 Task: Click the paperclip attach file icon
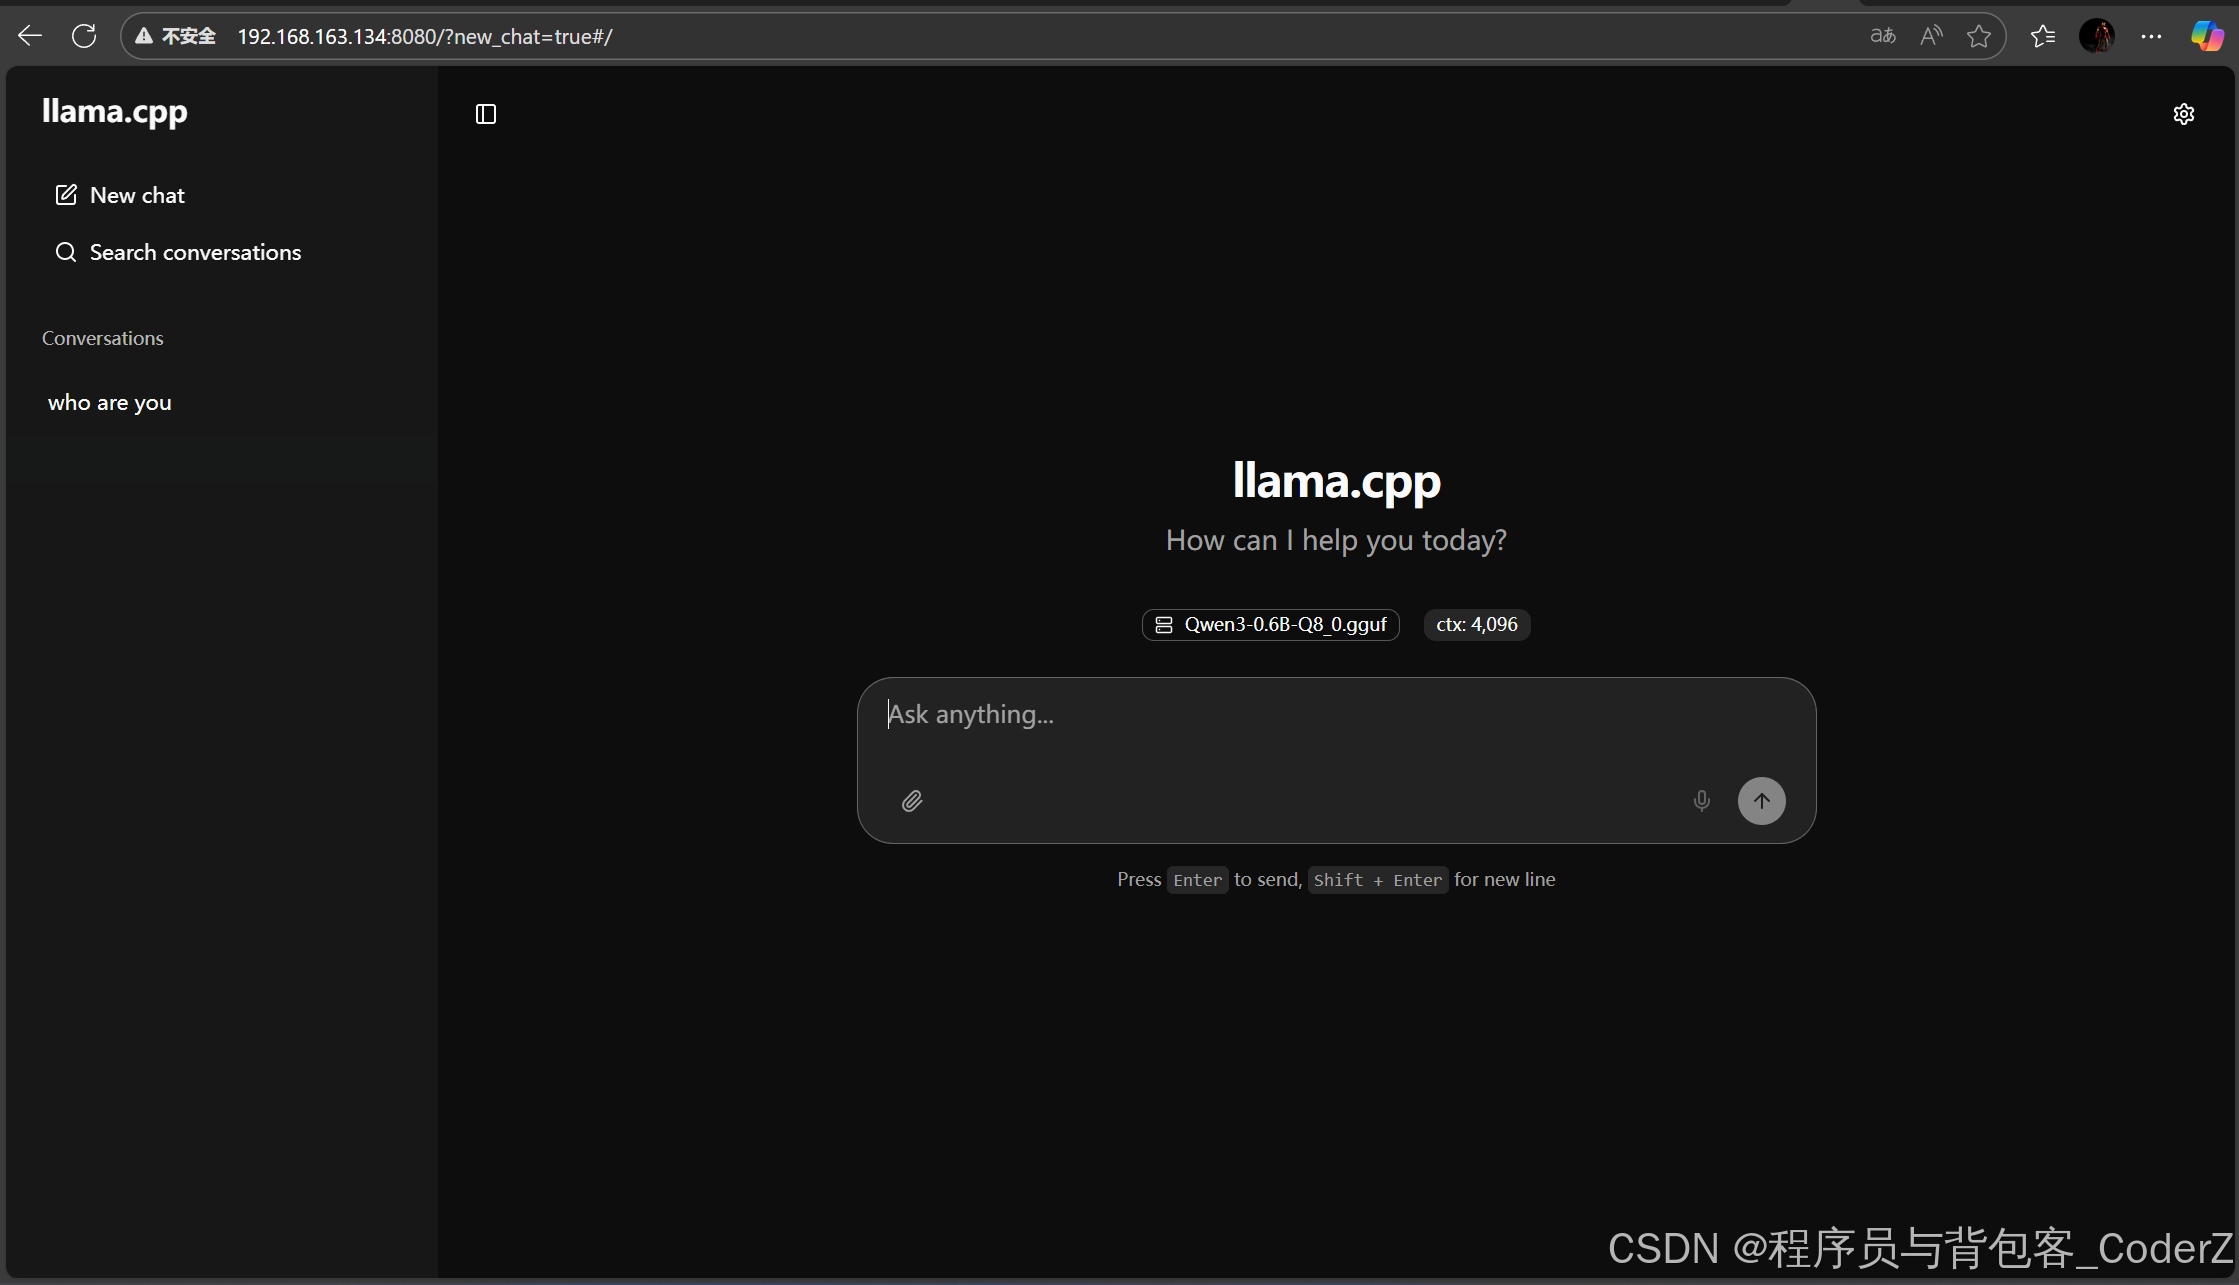[x=912, y=801]
